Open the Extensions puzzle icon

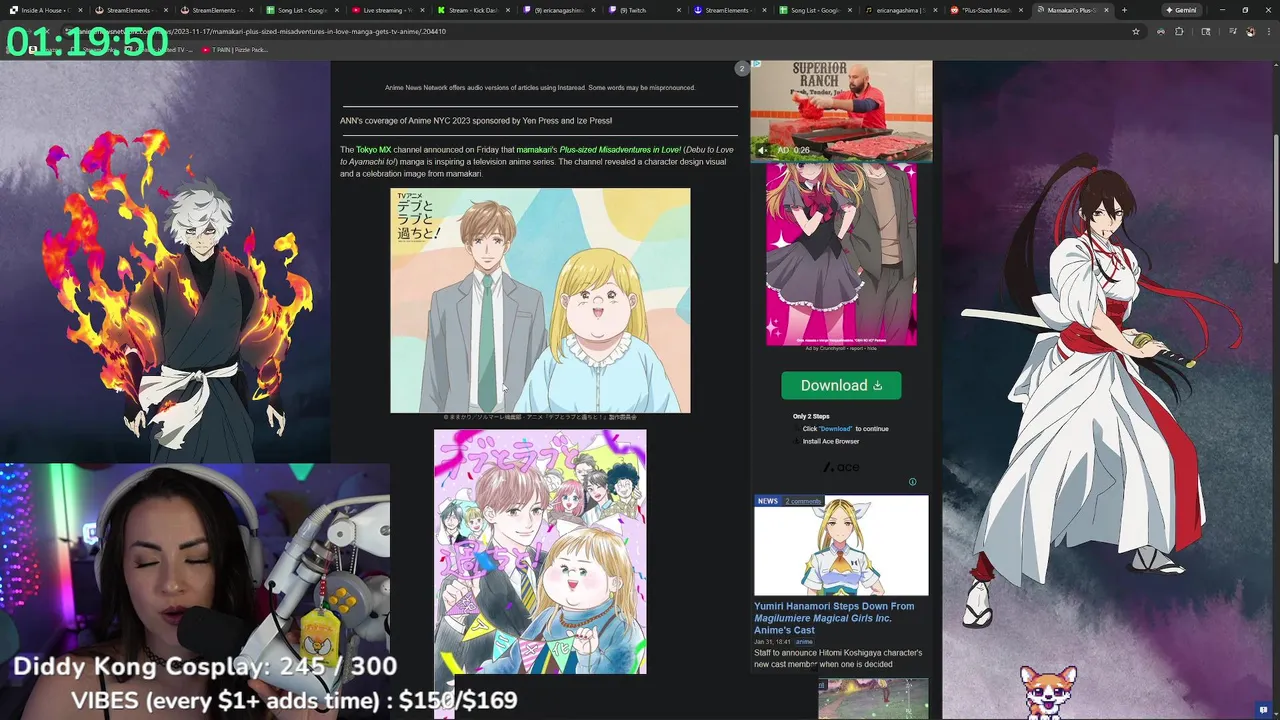coord(1179,31)
